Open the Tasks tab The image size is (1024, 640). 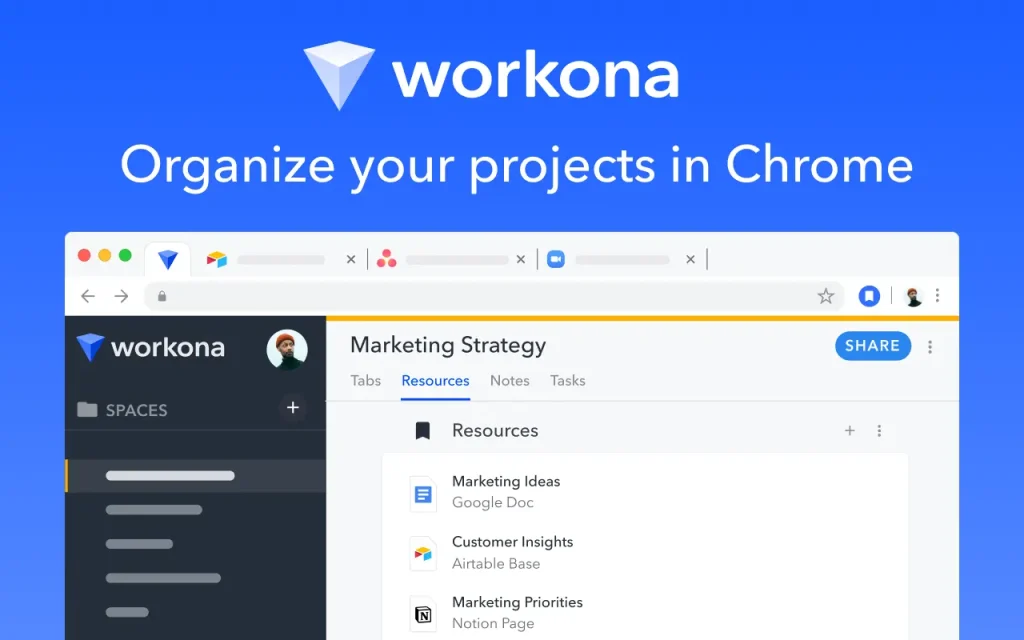(x=568, y=381)
